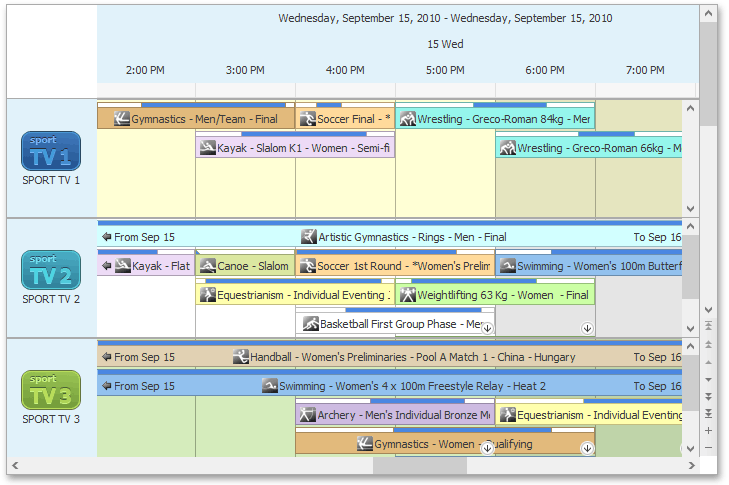
Task: Select the Archery Men's Individual Bronze icon
Action: pos(308,415)
